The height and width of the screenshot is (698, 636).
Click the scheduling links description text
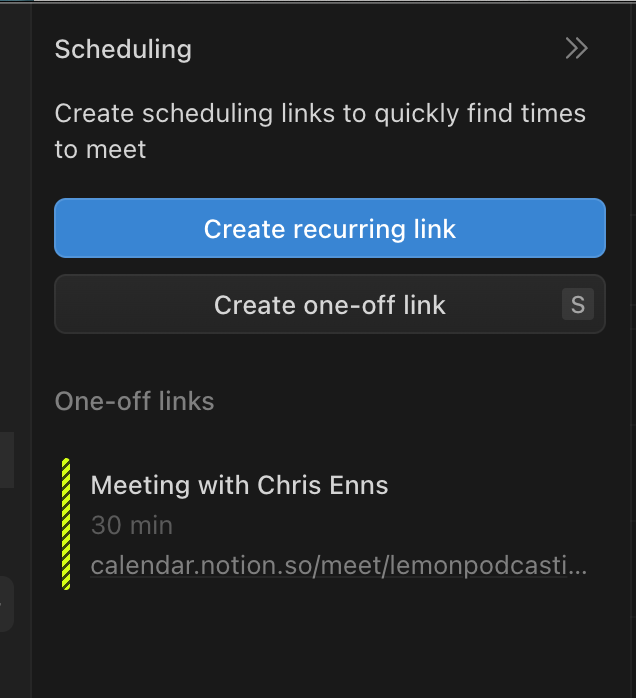click(x=320, y=114)
